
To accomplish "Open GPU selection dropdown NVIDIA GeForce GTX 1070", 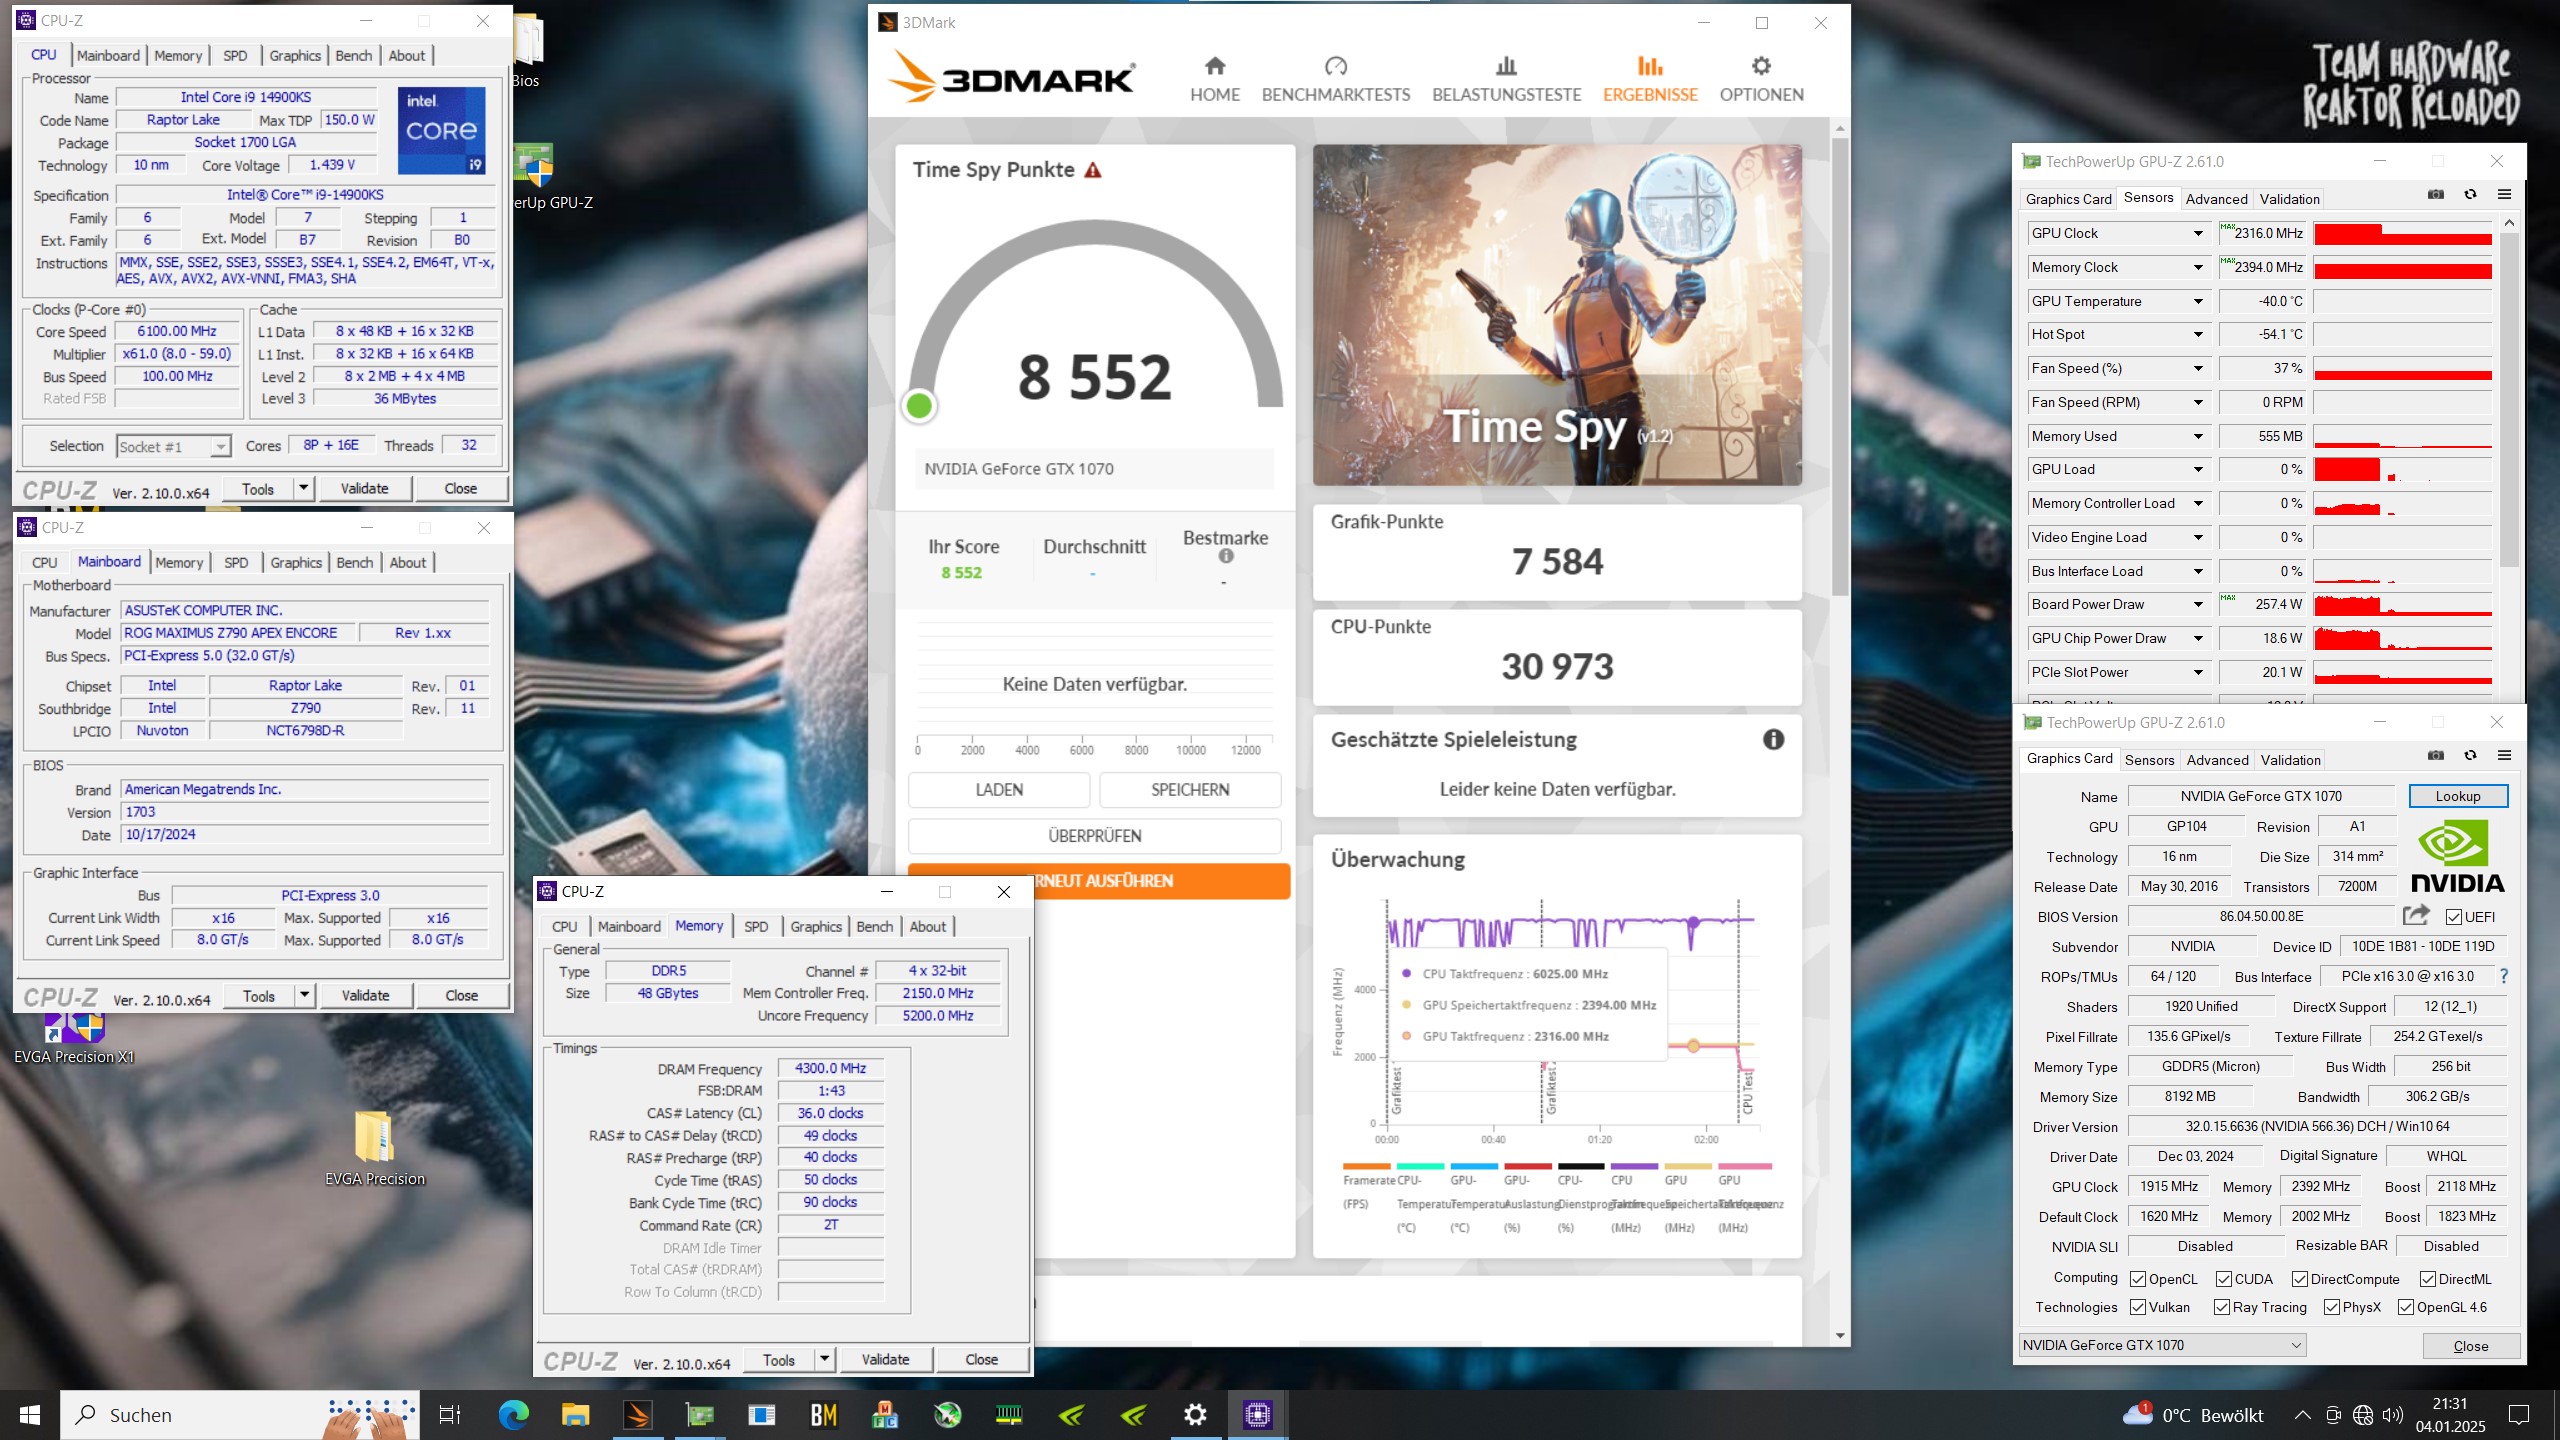I will tap(2163, 1345).
